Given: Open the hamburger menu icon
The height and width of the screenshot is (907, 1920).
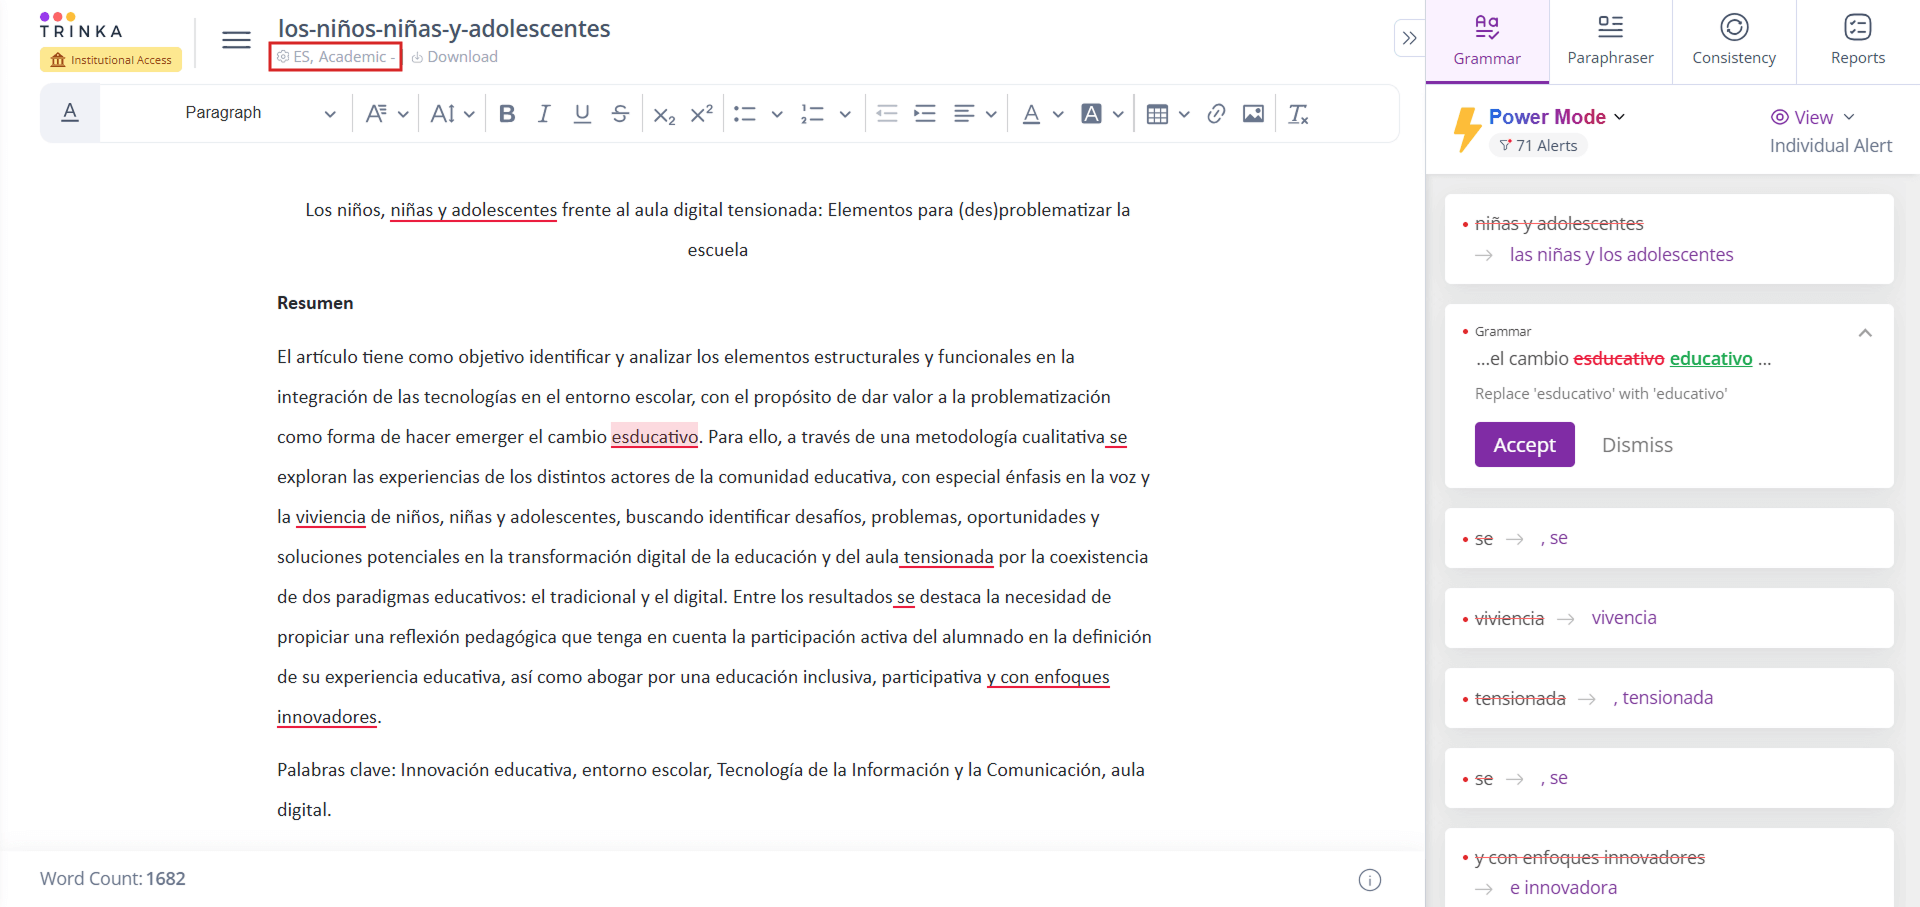Looking at the screenshot, I should (236, 40).
